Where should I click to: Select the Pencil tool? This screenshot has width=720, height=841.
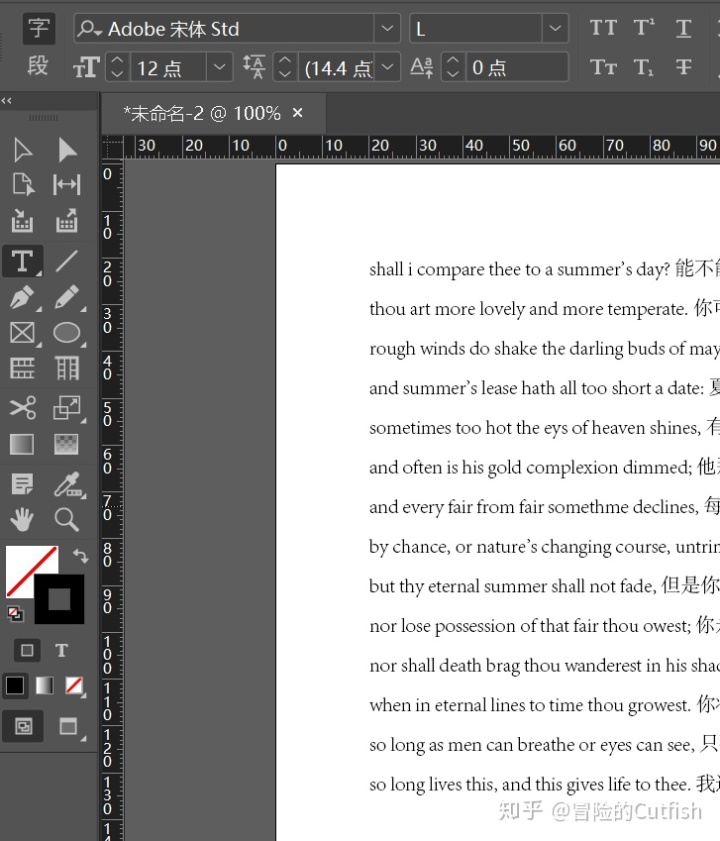pyautogui.click(x=67, y=297)
